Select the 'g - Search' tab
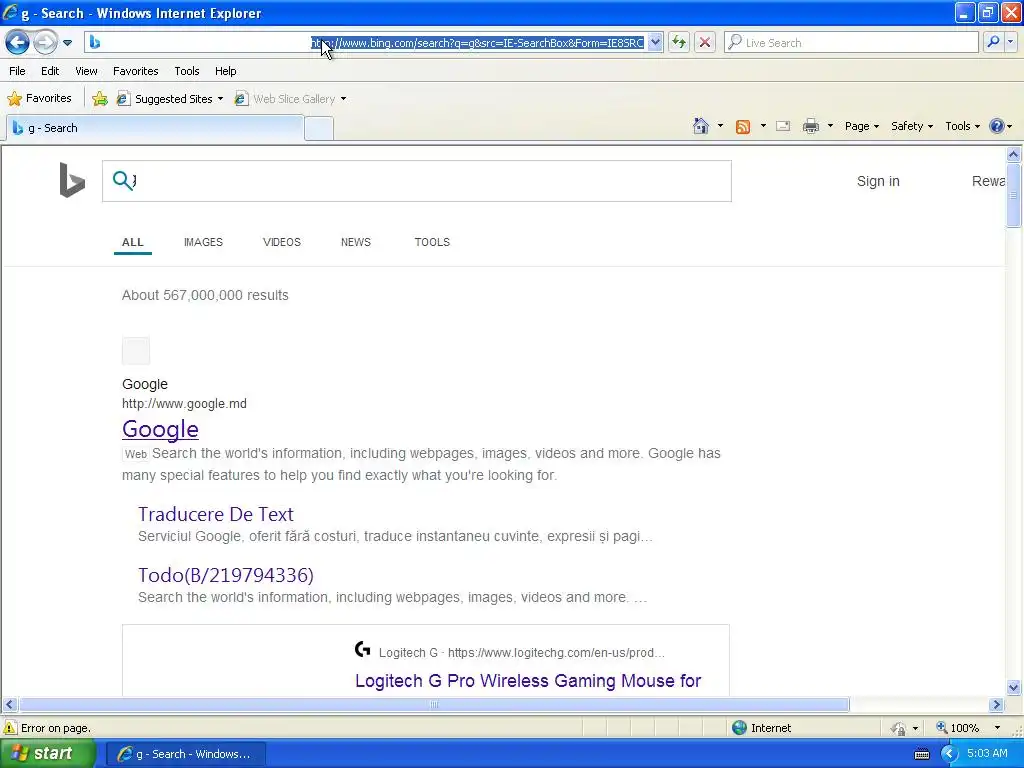The image size is (1024, 768). point(155,128)
